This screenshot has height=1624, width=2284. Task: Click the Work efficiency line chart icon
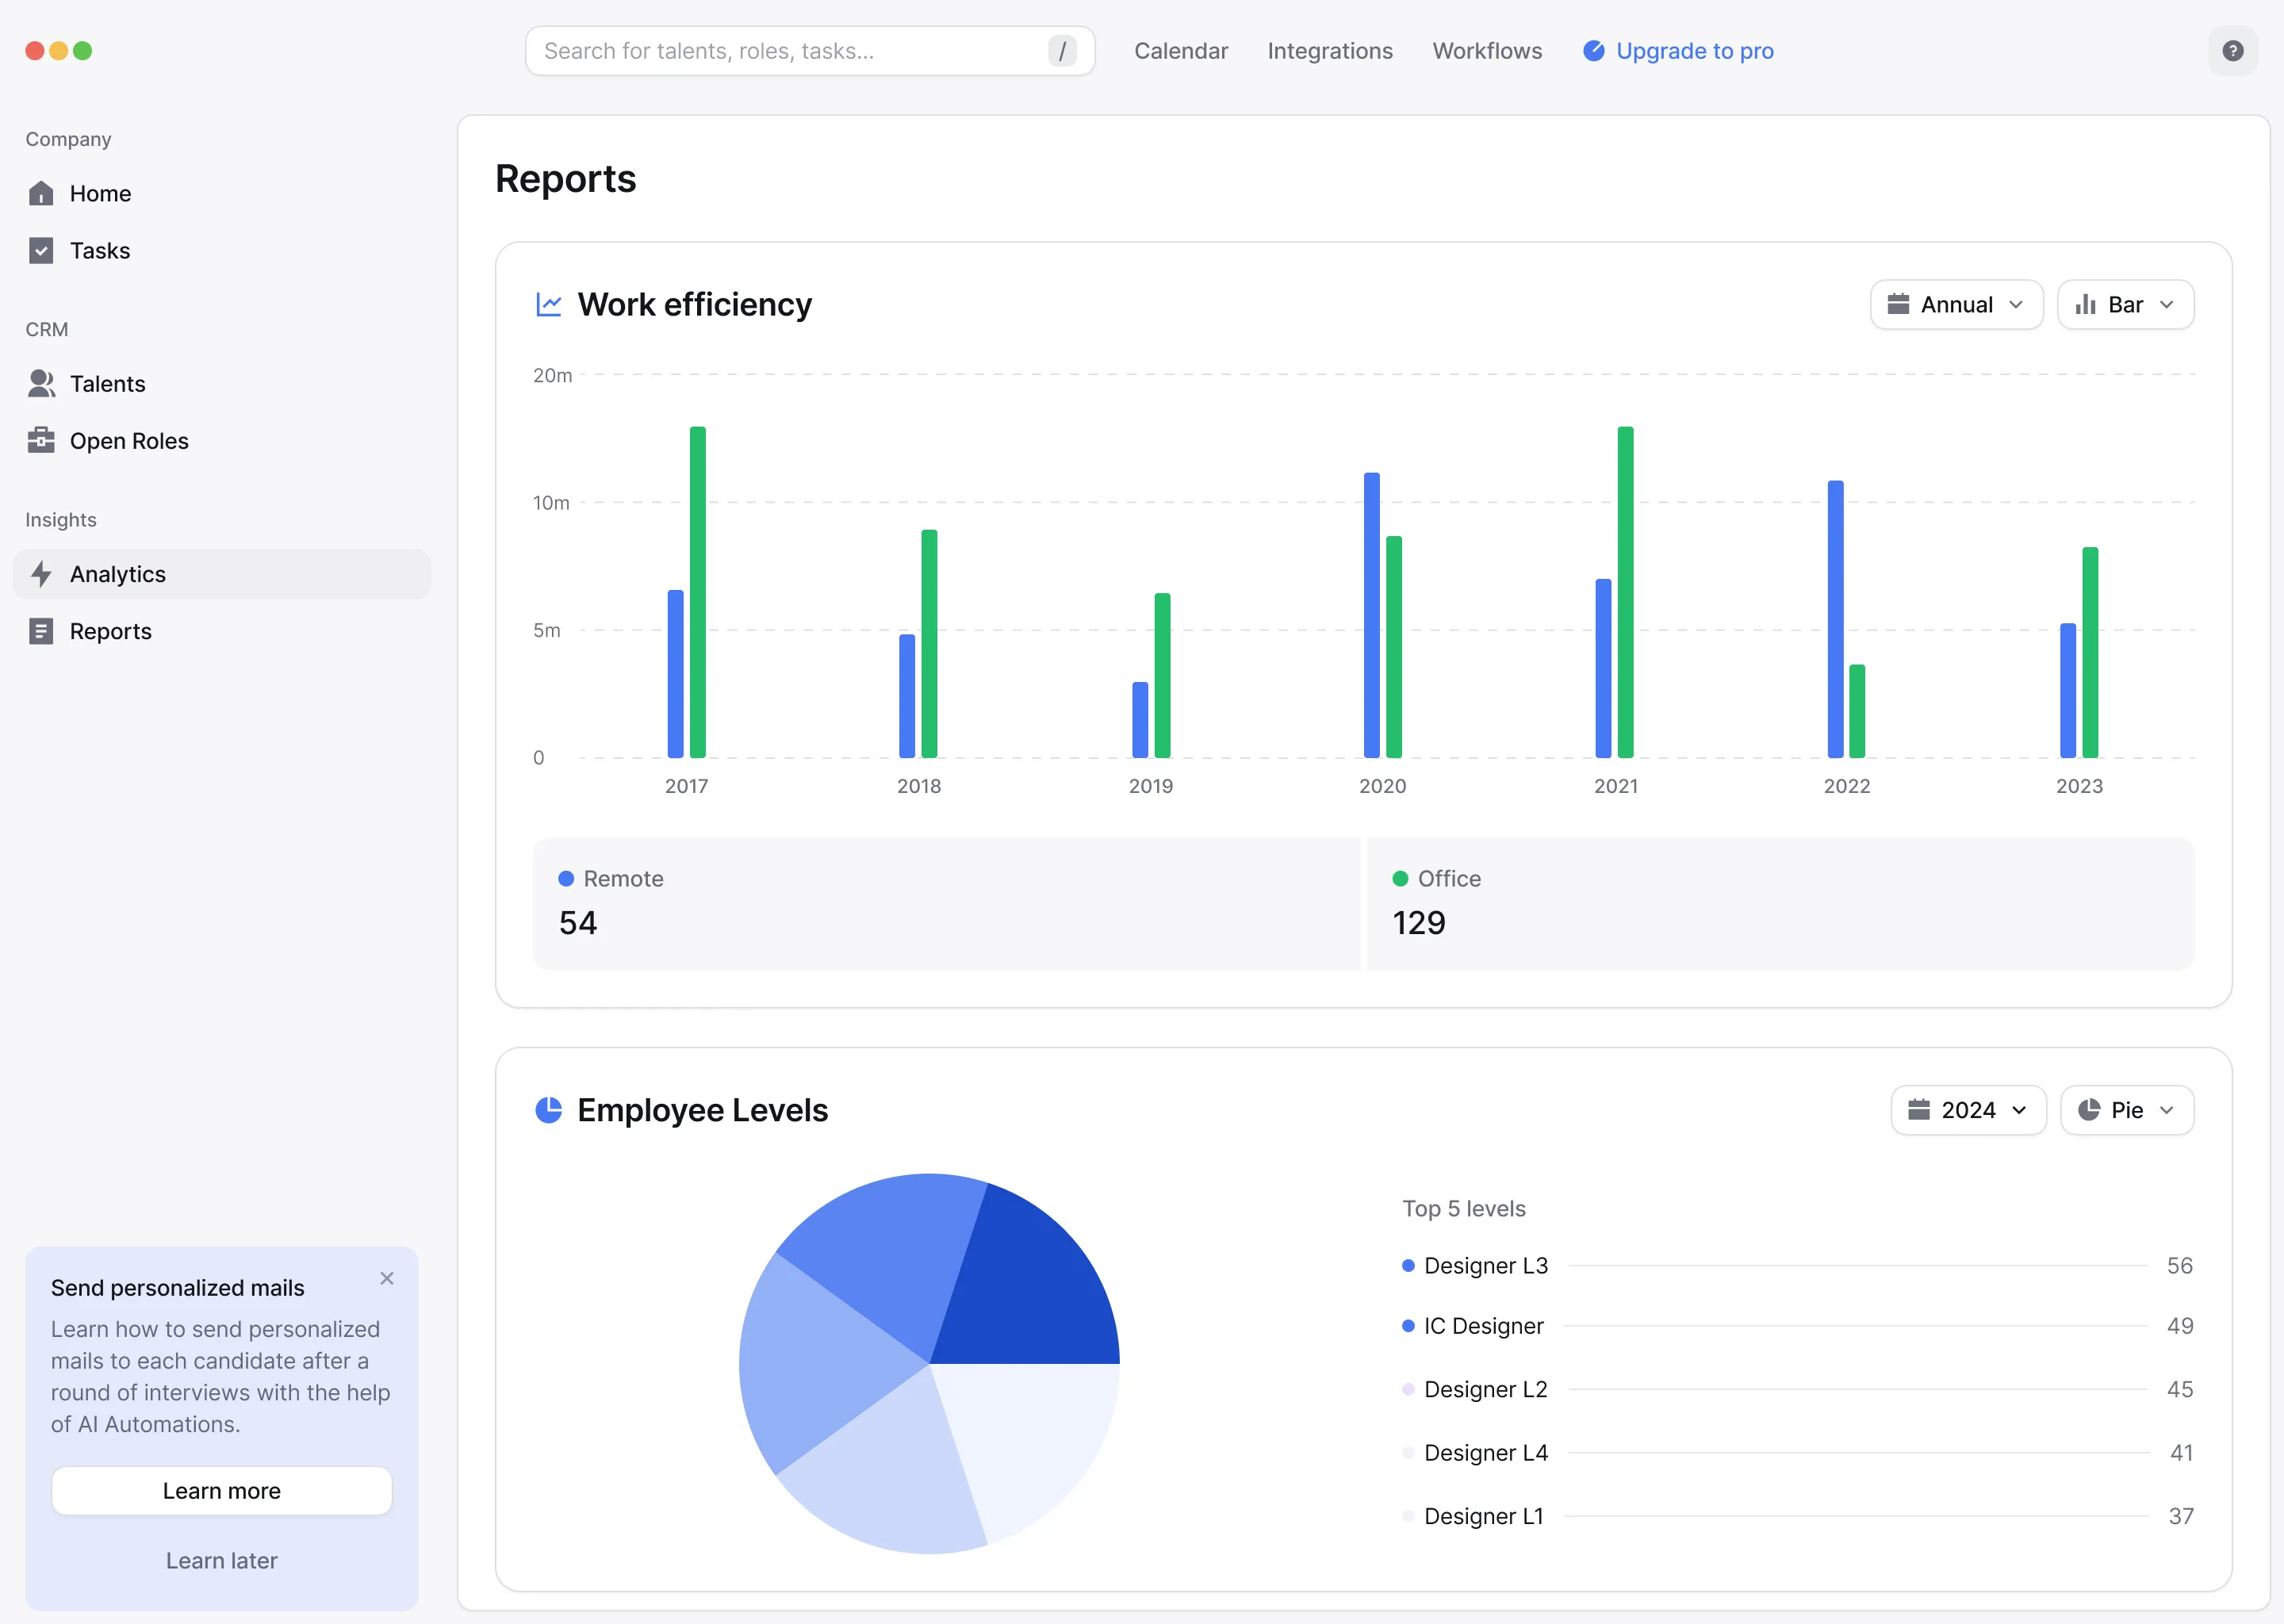(548, 305)
